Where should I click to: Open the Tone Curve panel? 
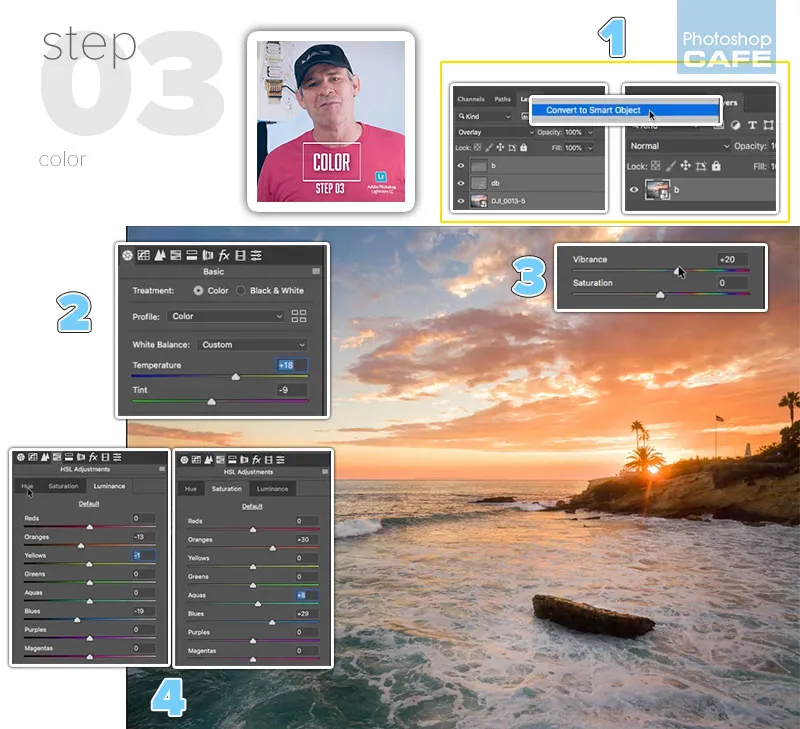(143, 255)
